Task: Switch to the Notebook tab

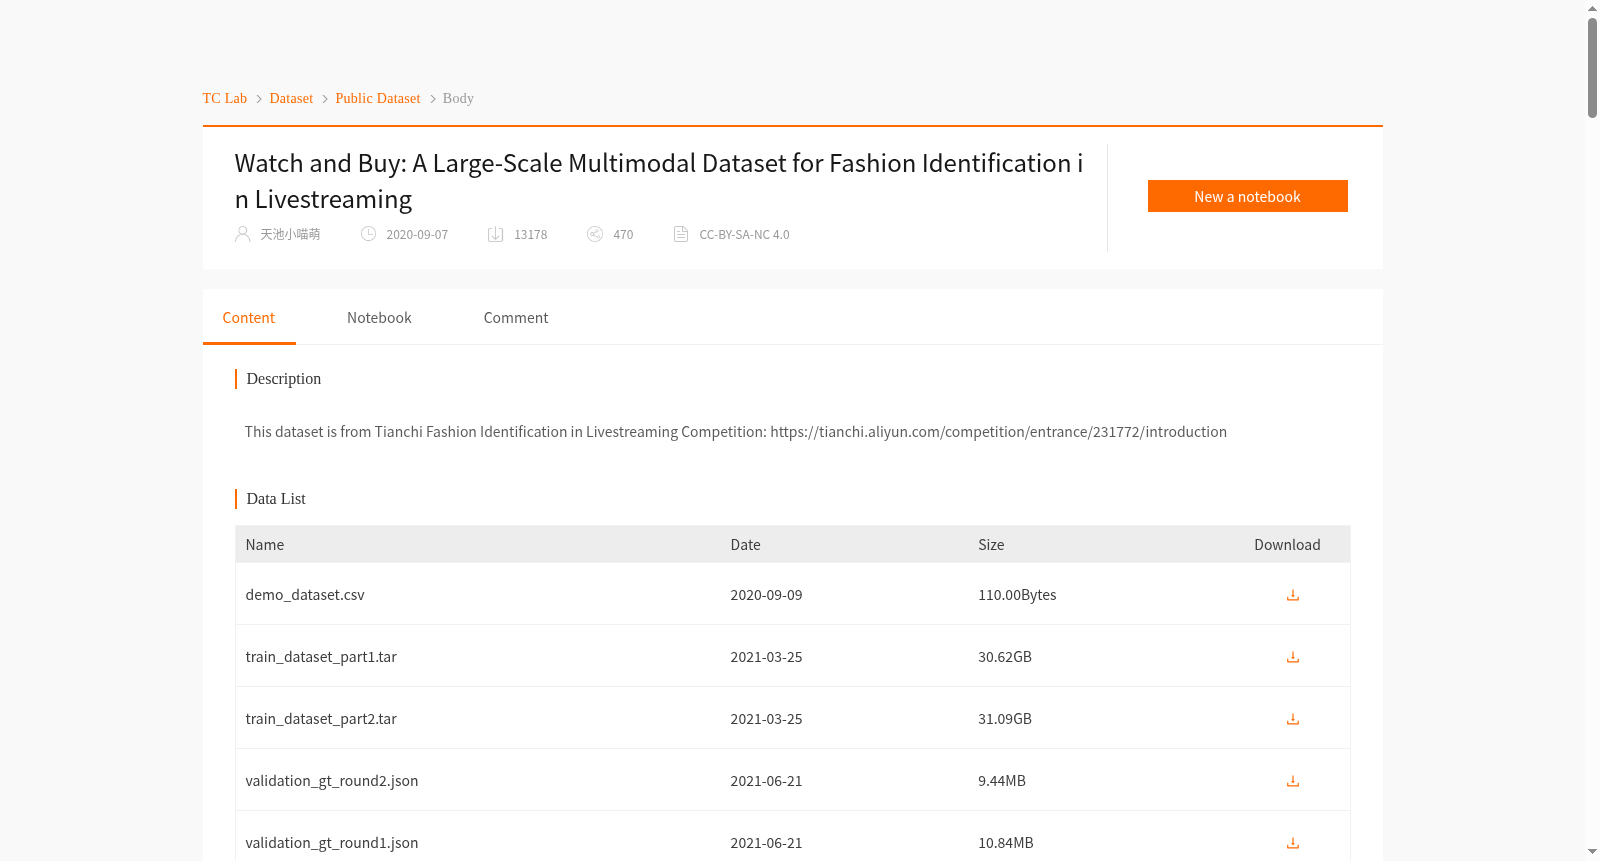Action: tap(379, 318)
